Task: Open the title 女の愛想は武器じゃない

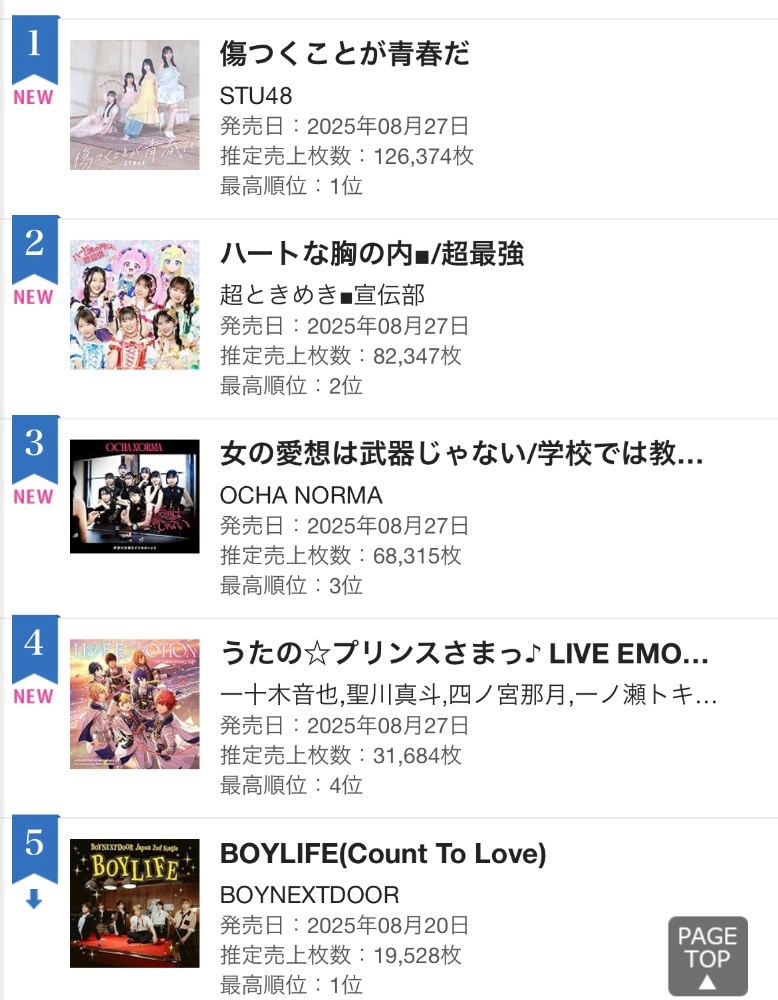Action: [462, 455]
